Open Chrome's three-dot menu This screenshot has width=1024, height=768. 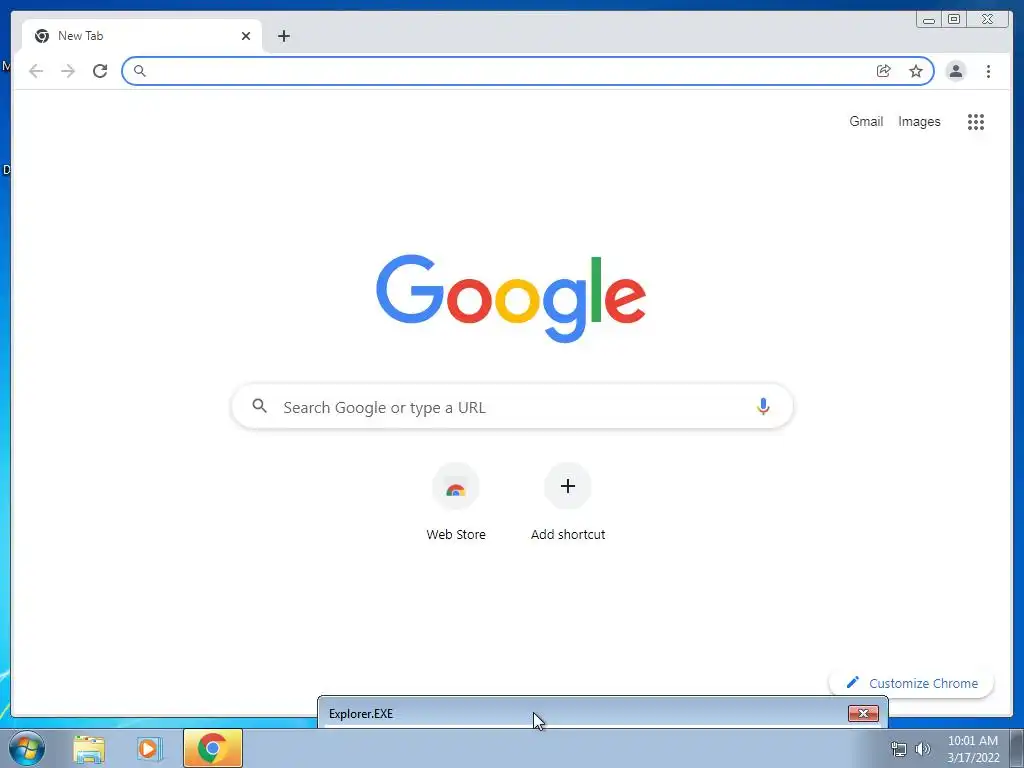(x=988, y=71)
